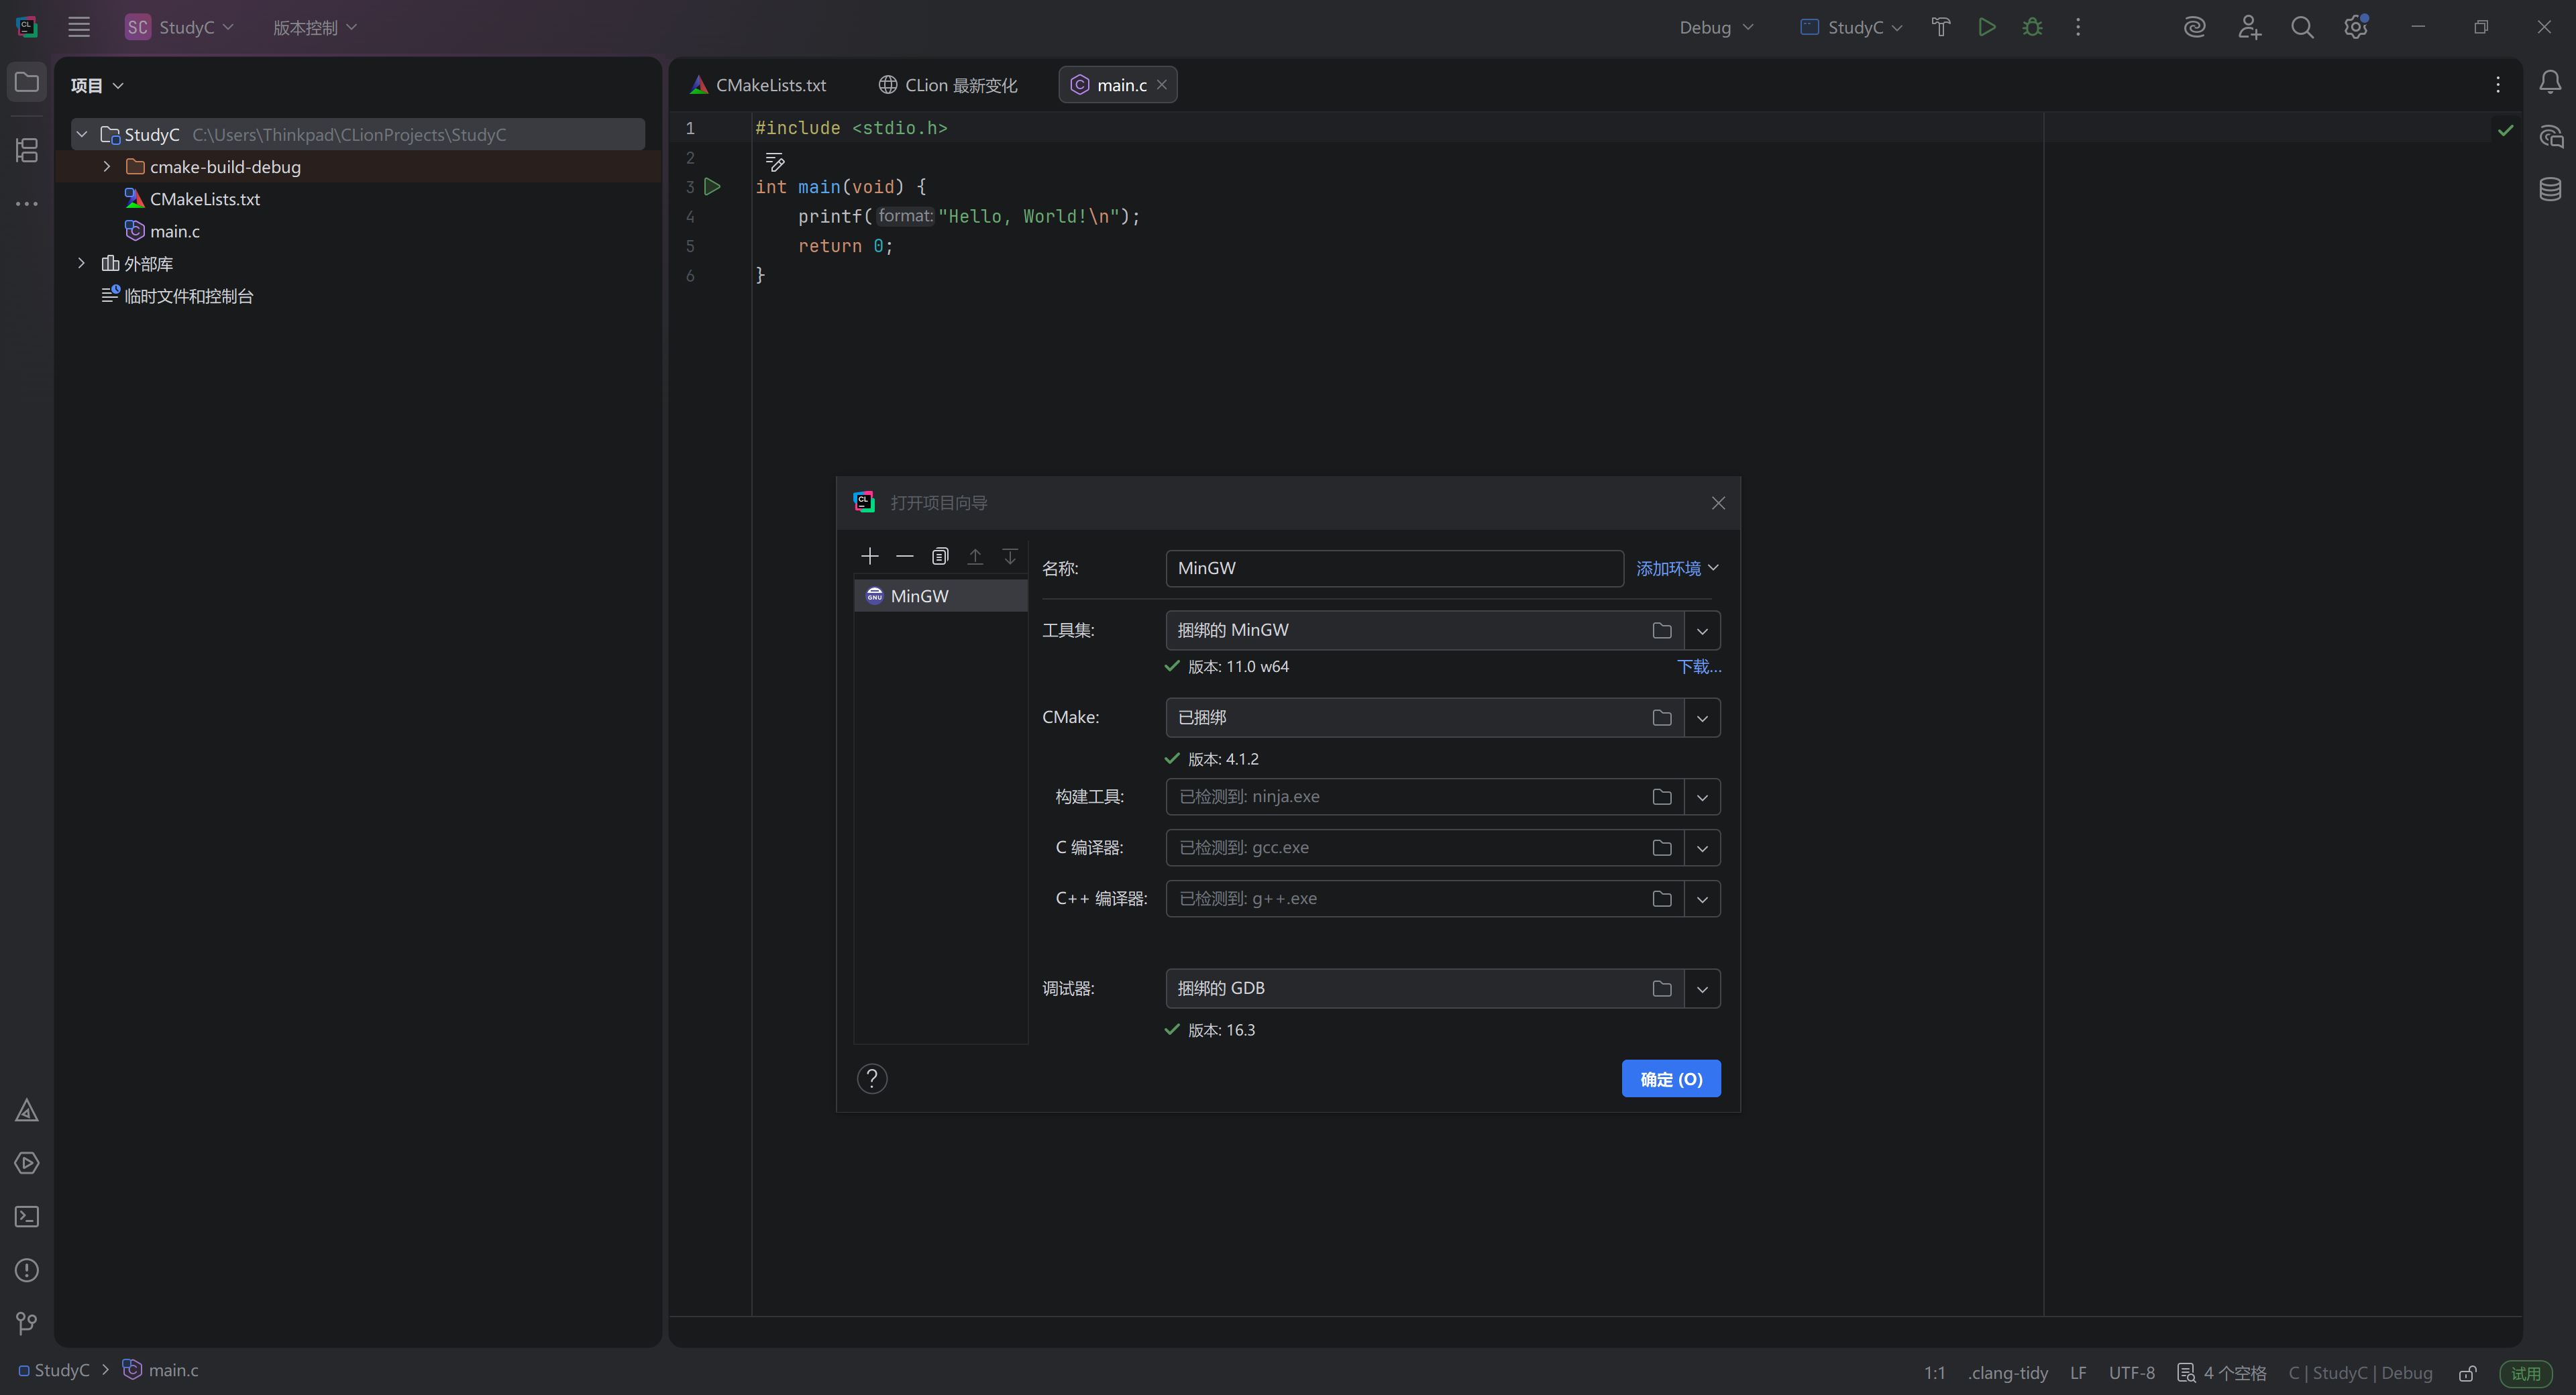
Task: Run StudyC with the green play icon
Action: tap(1987, 27)
